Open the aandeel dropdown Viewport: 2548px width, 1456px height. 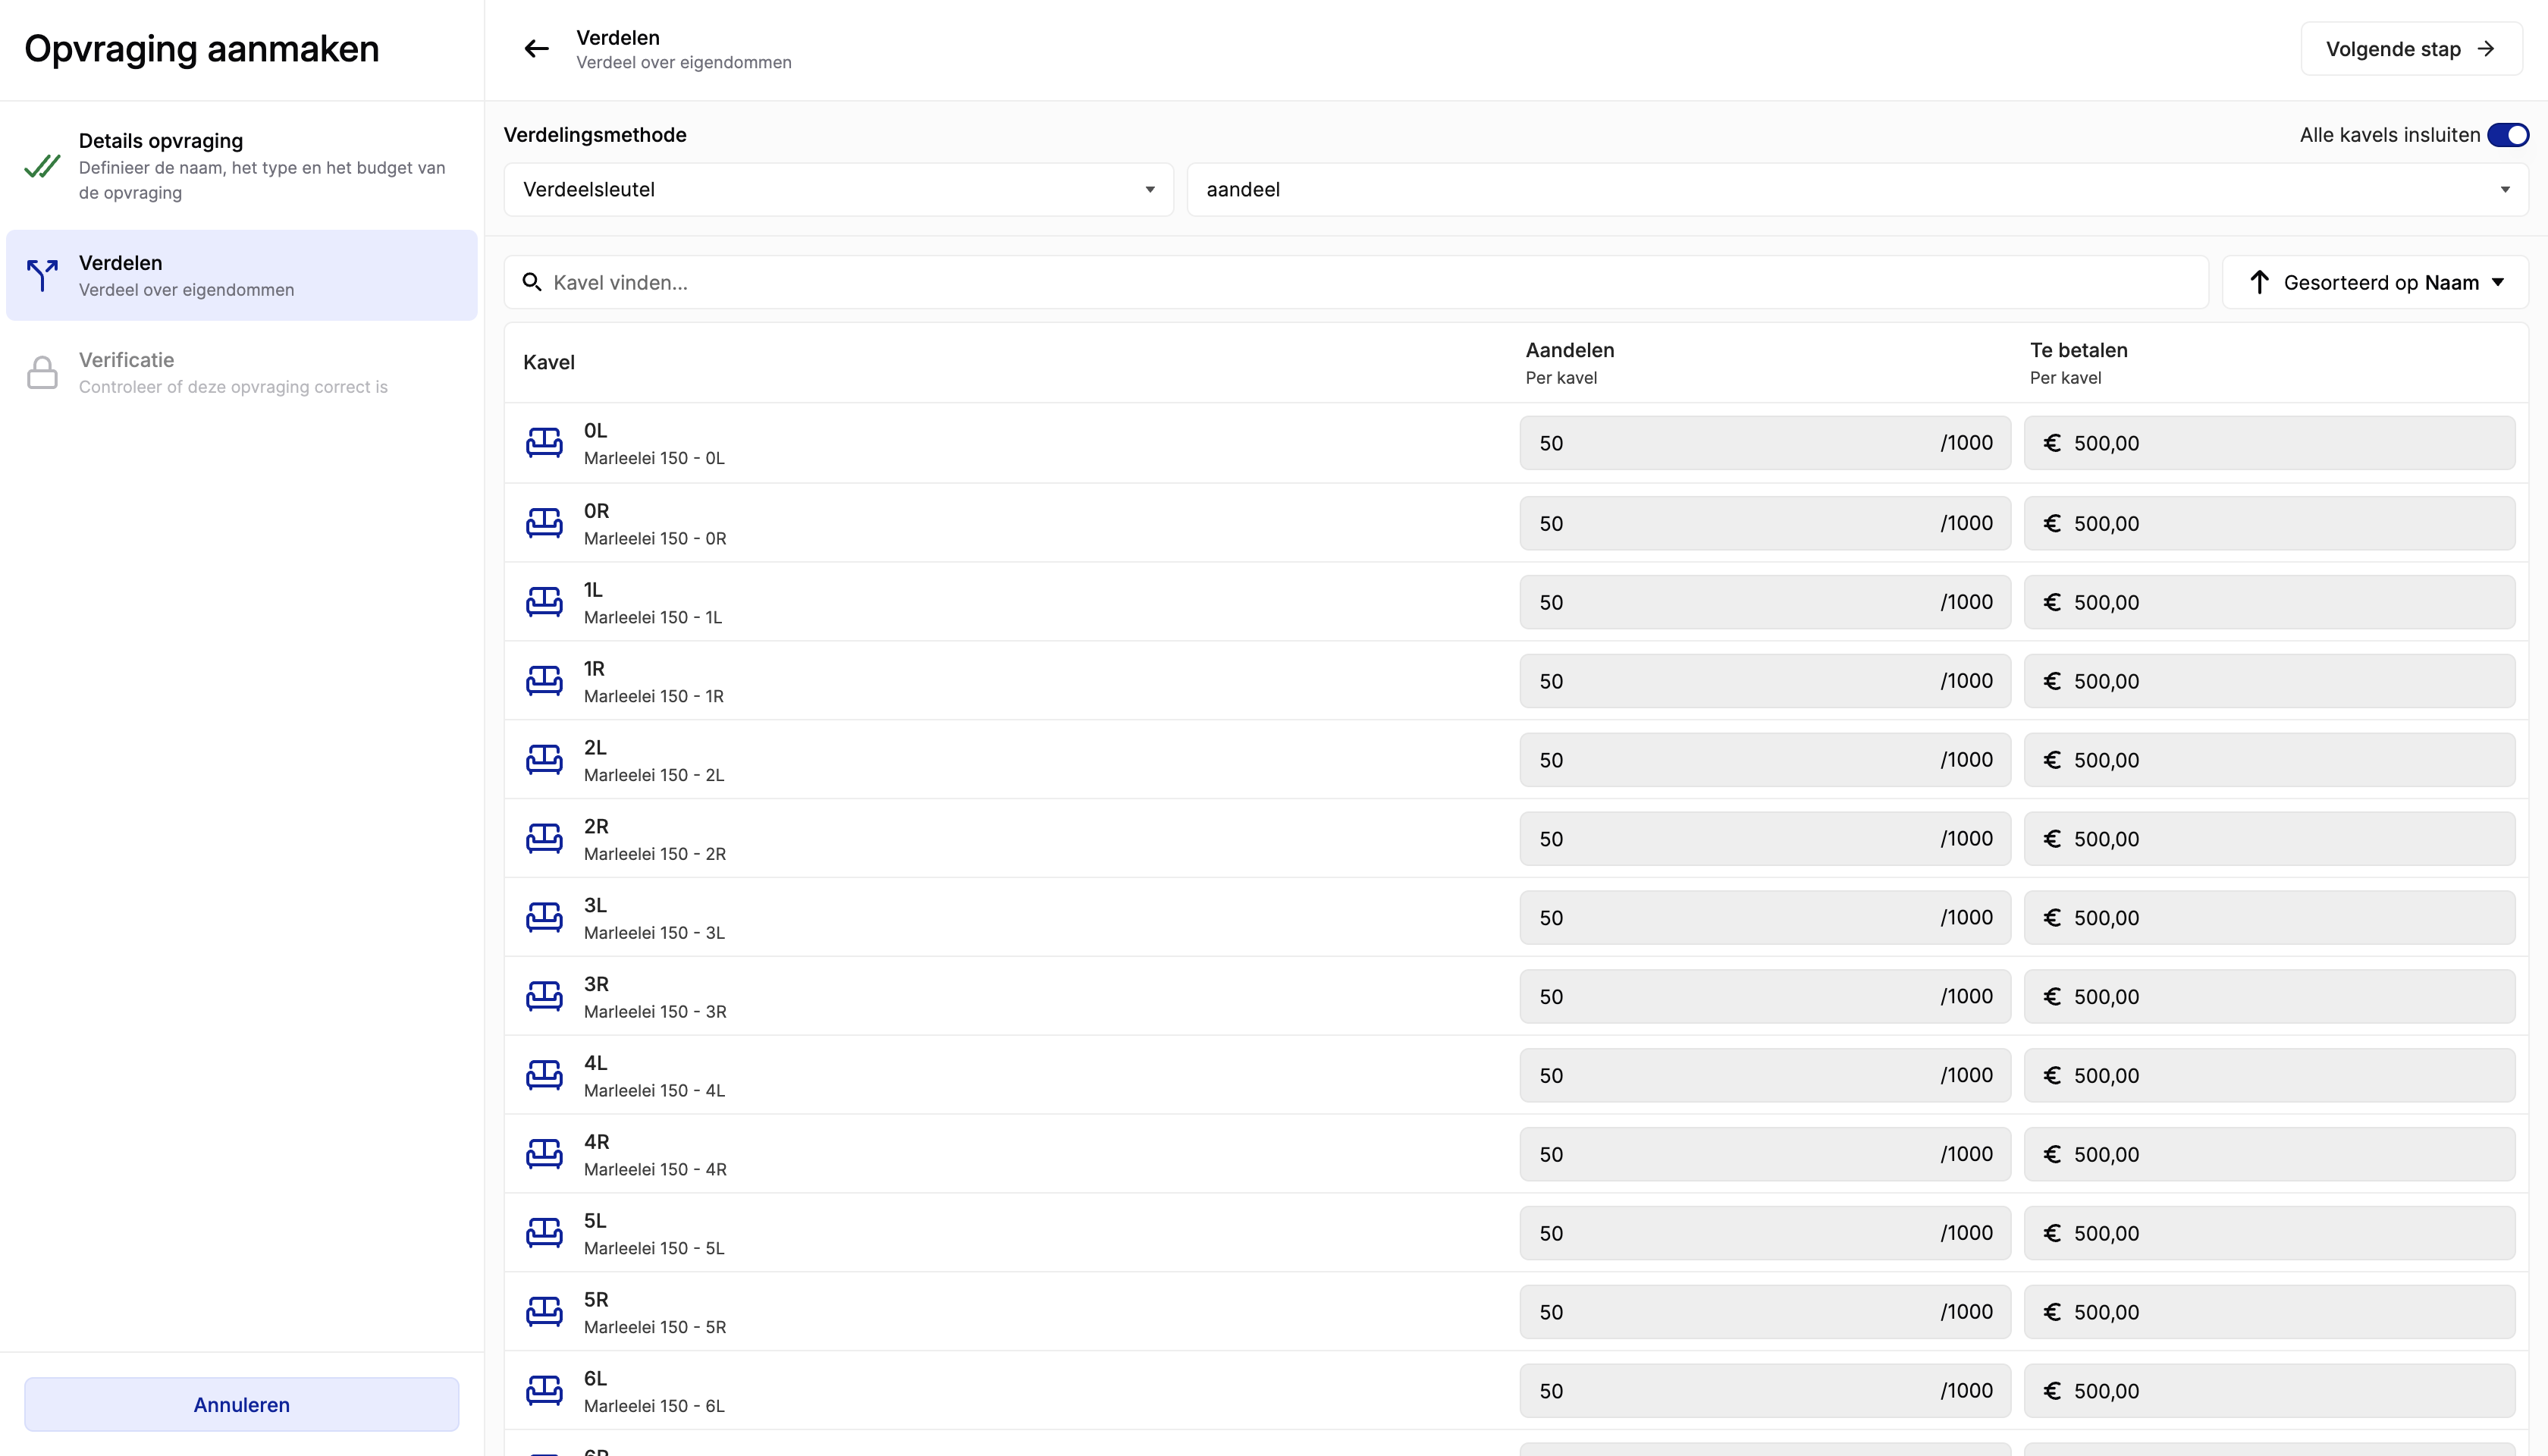tap(1857, 190)
